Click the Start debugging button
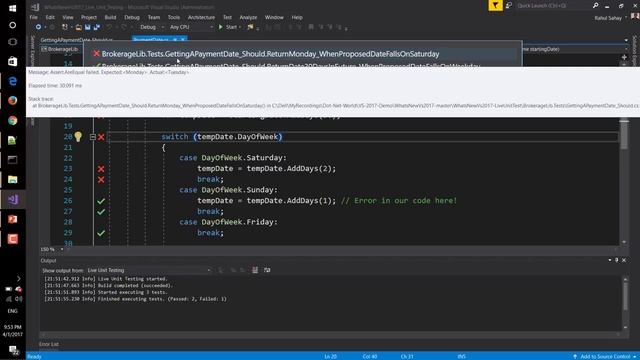The image size is (640, 360). (228, 27)
